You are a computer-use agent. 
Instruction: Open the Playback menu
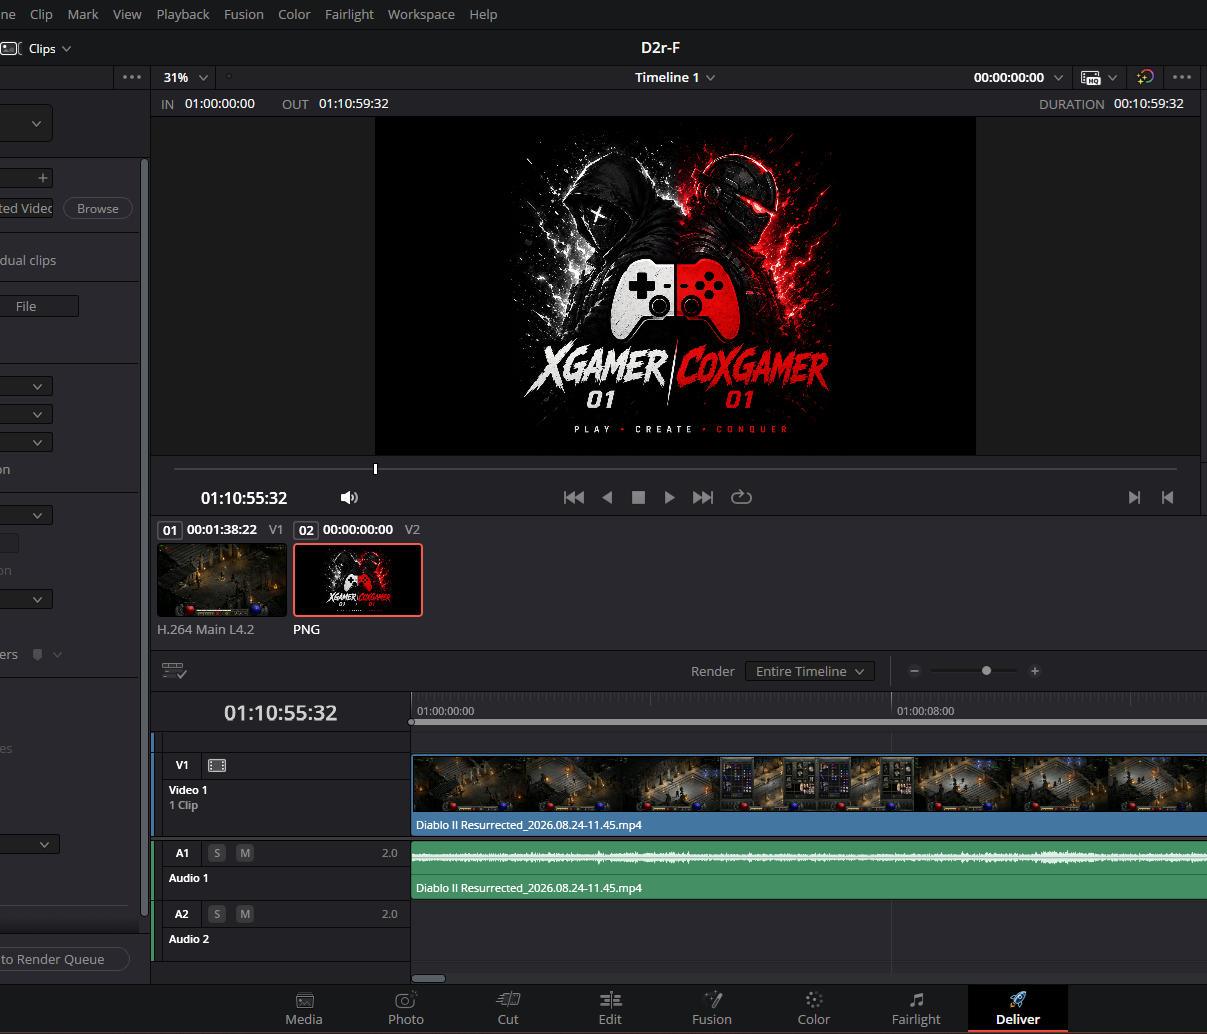click(183, 14)
